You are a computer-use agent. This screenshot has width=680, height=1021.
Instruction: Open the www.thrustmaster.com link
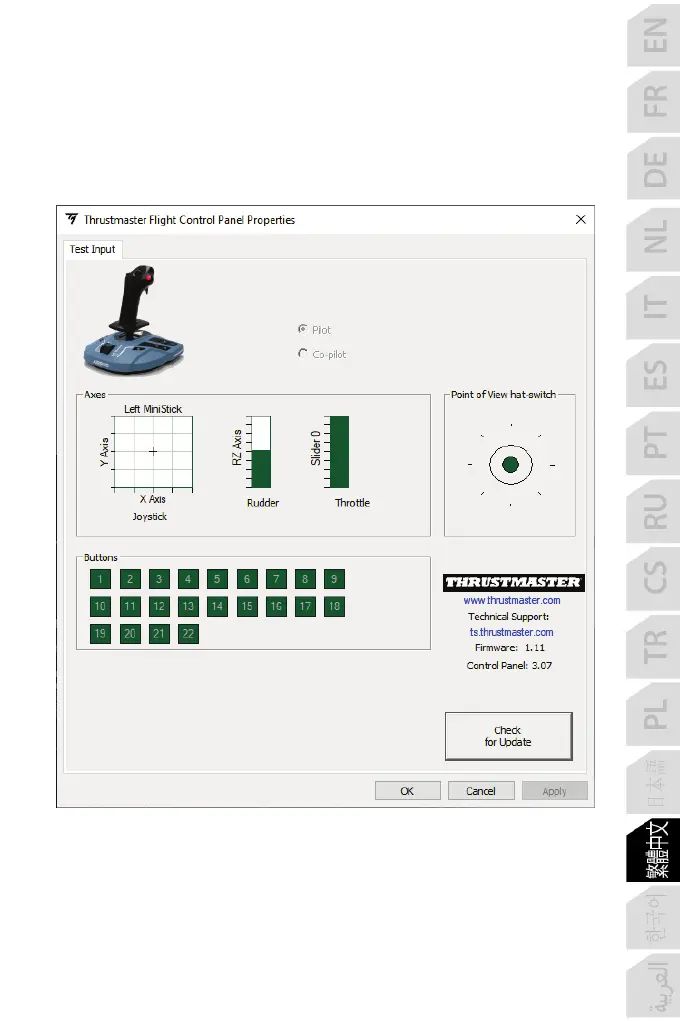[x=511, y=600]
